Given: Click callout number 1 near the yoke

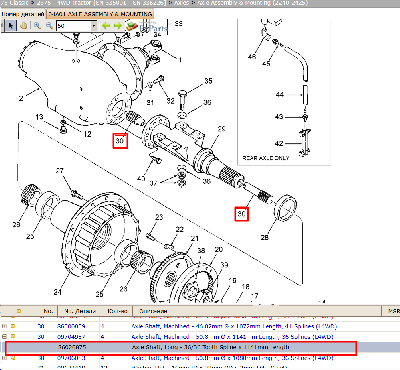Looking at the screenshot, I should pyautogui.click(x=180, y=60).
